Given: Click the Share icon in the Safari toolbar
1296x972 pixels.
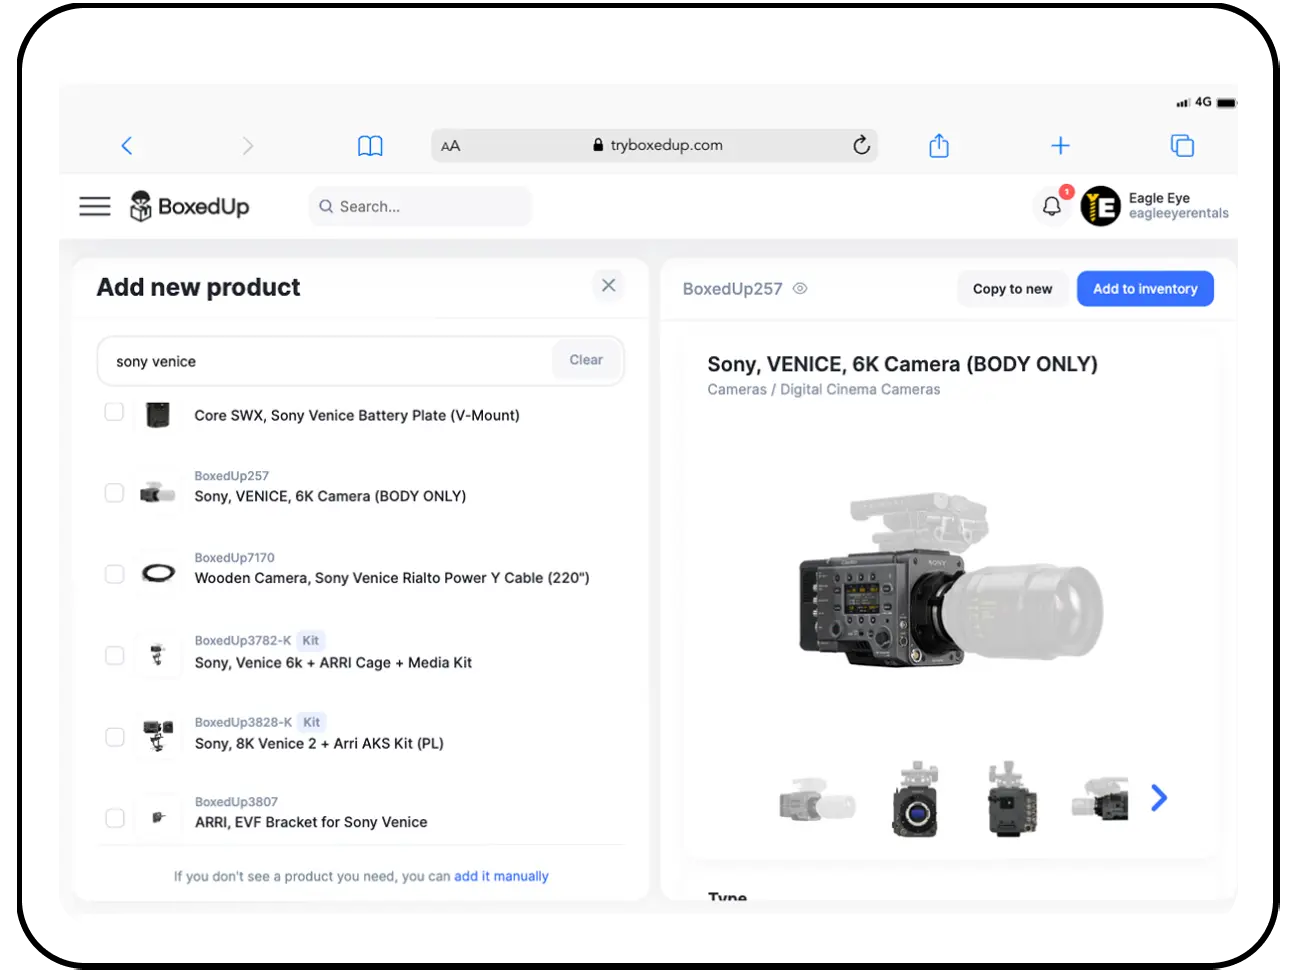Looking at the screenshot, I should (938, 145).
